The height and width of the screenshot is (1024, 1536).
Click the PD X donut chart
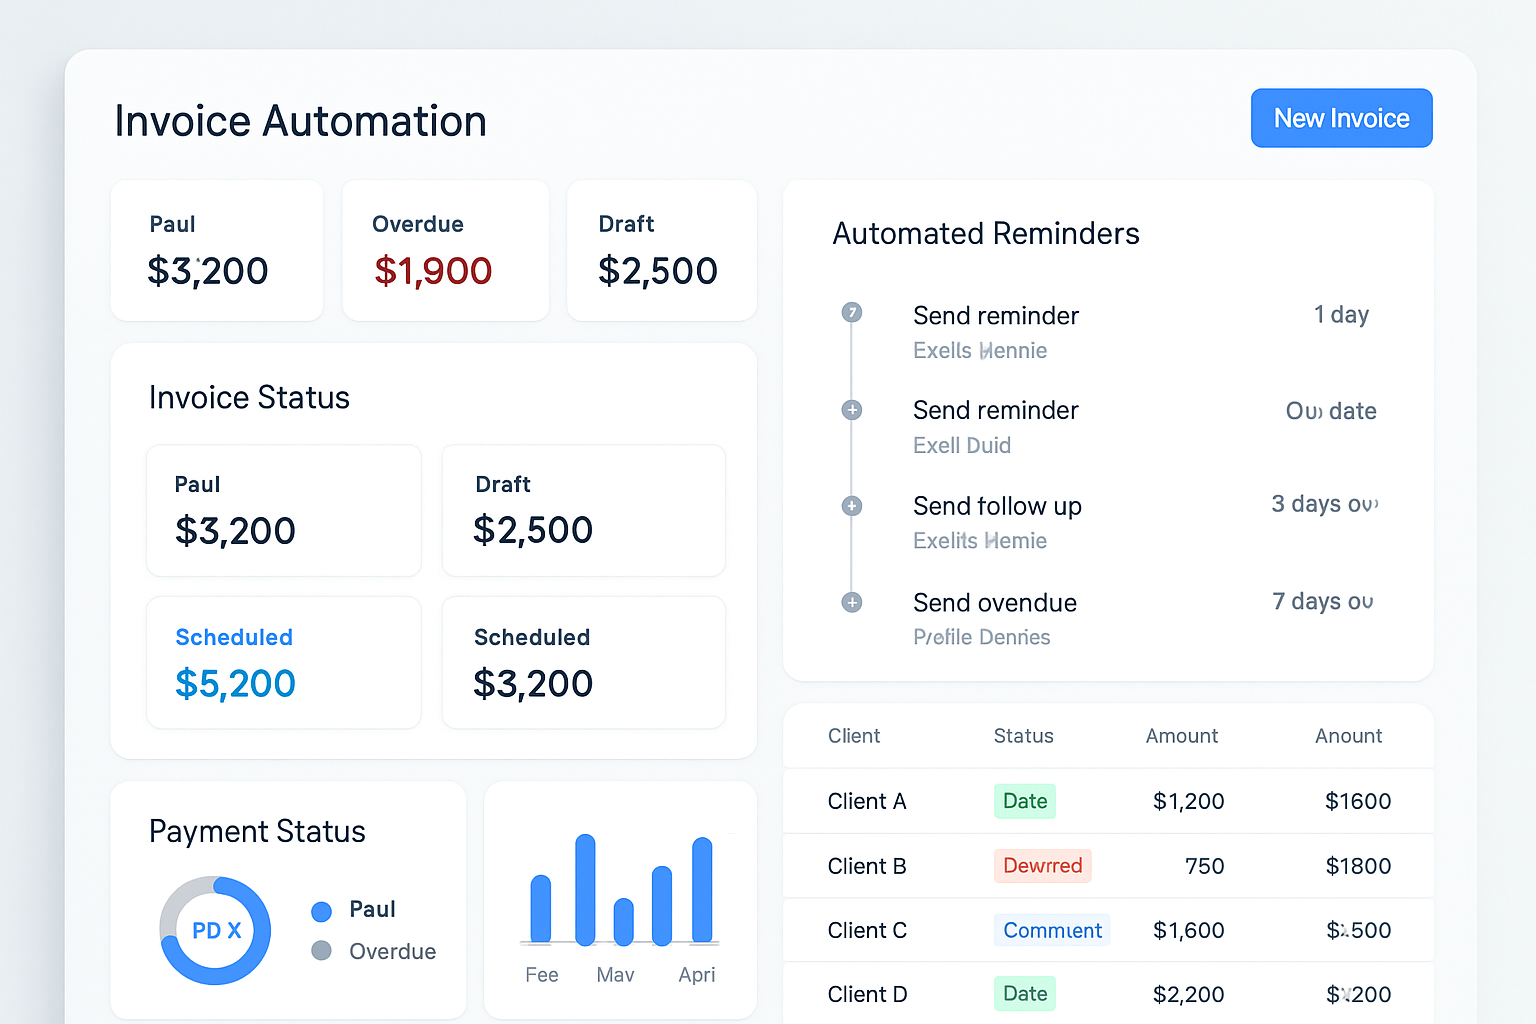tap(214, 930)
